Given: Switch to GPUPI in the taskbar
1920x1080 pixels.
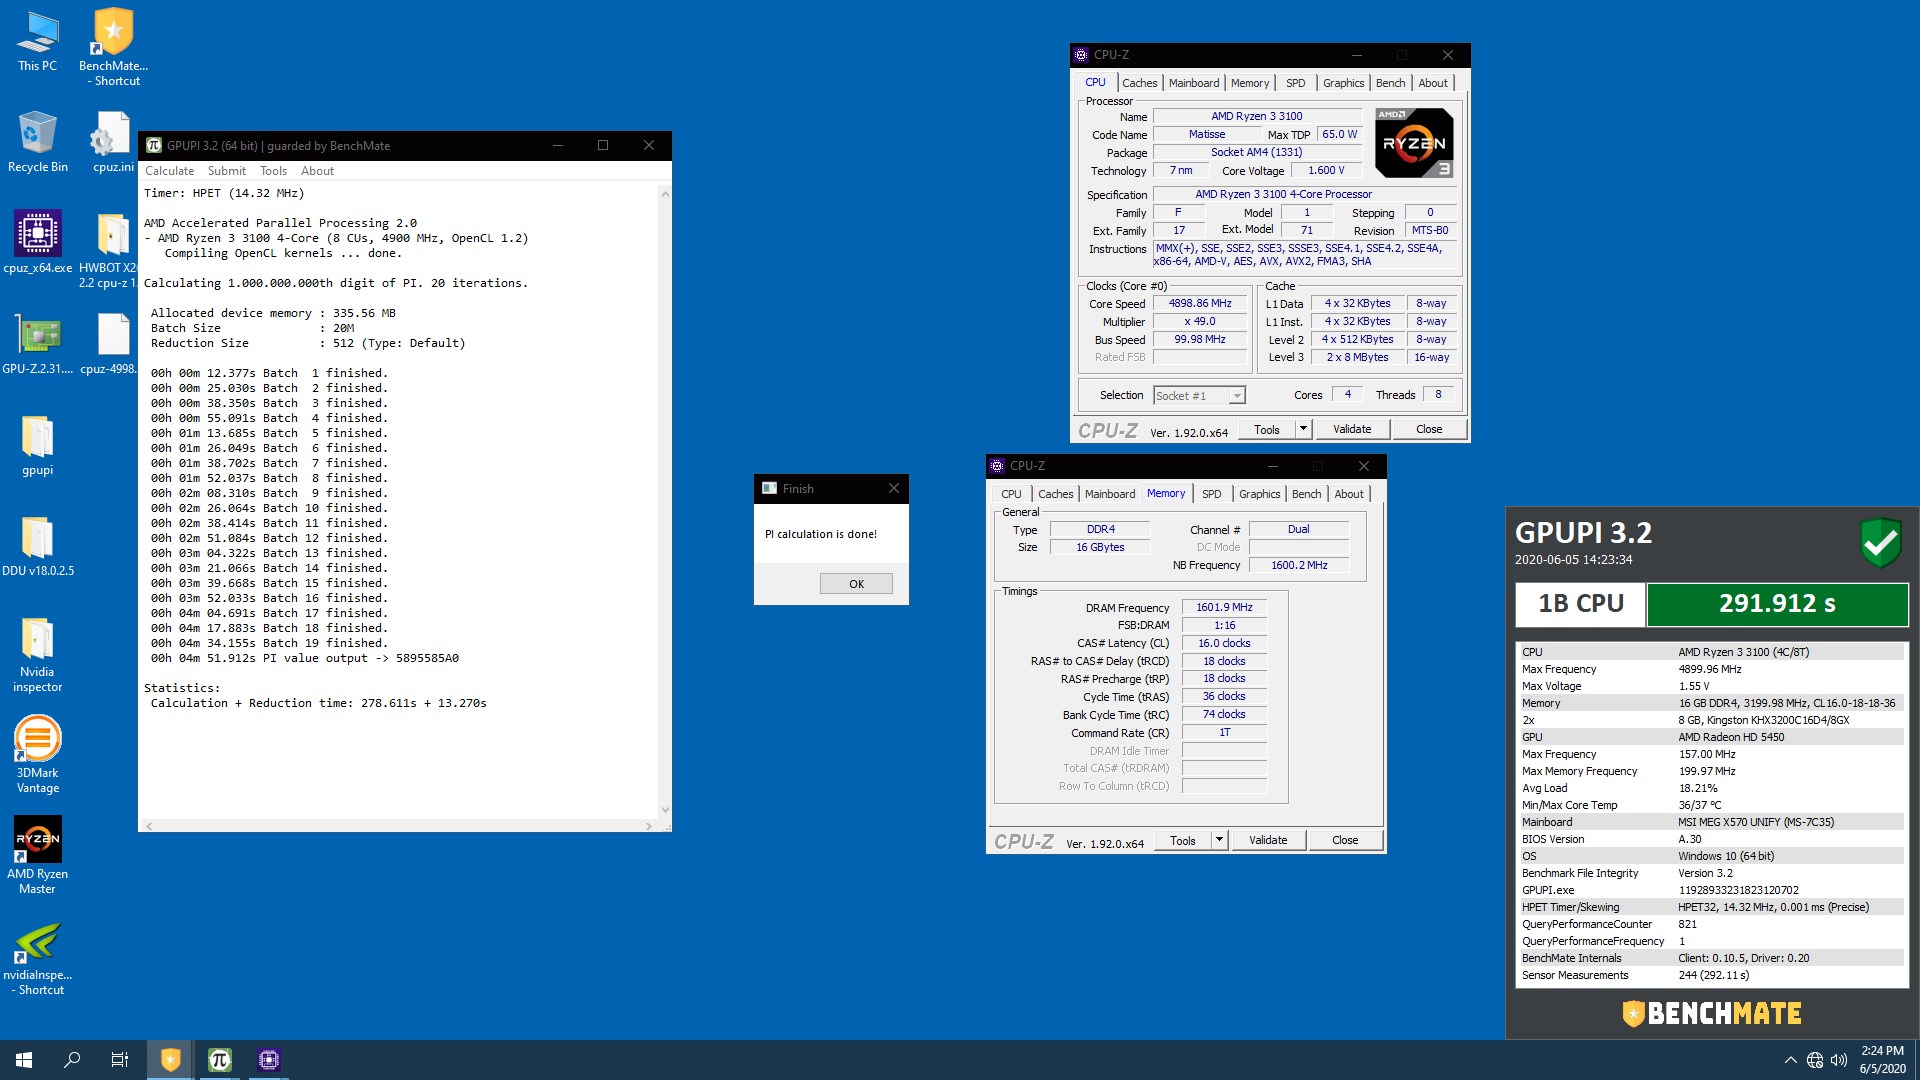Looking at the screenshot, I should click(x=220, y=1060).
